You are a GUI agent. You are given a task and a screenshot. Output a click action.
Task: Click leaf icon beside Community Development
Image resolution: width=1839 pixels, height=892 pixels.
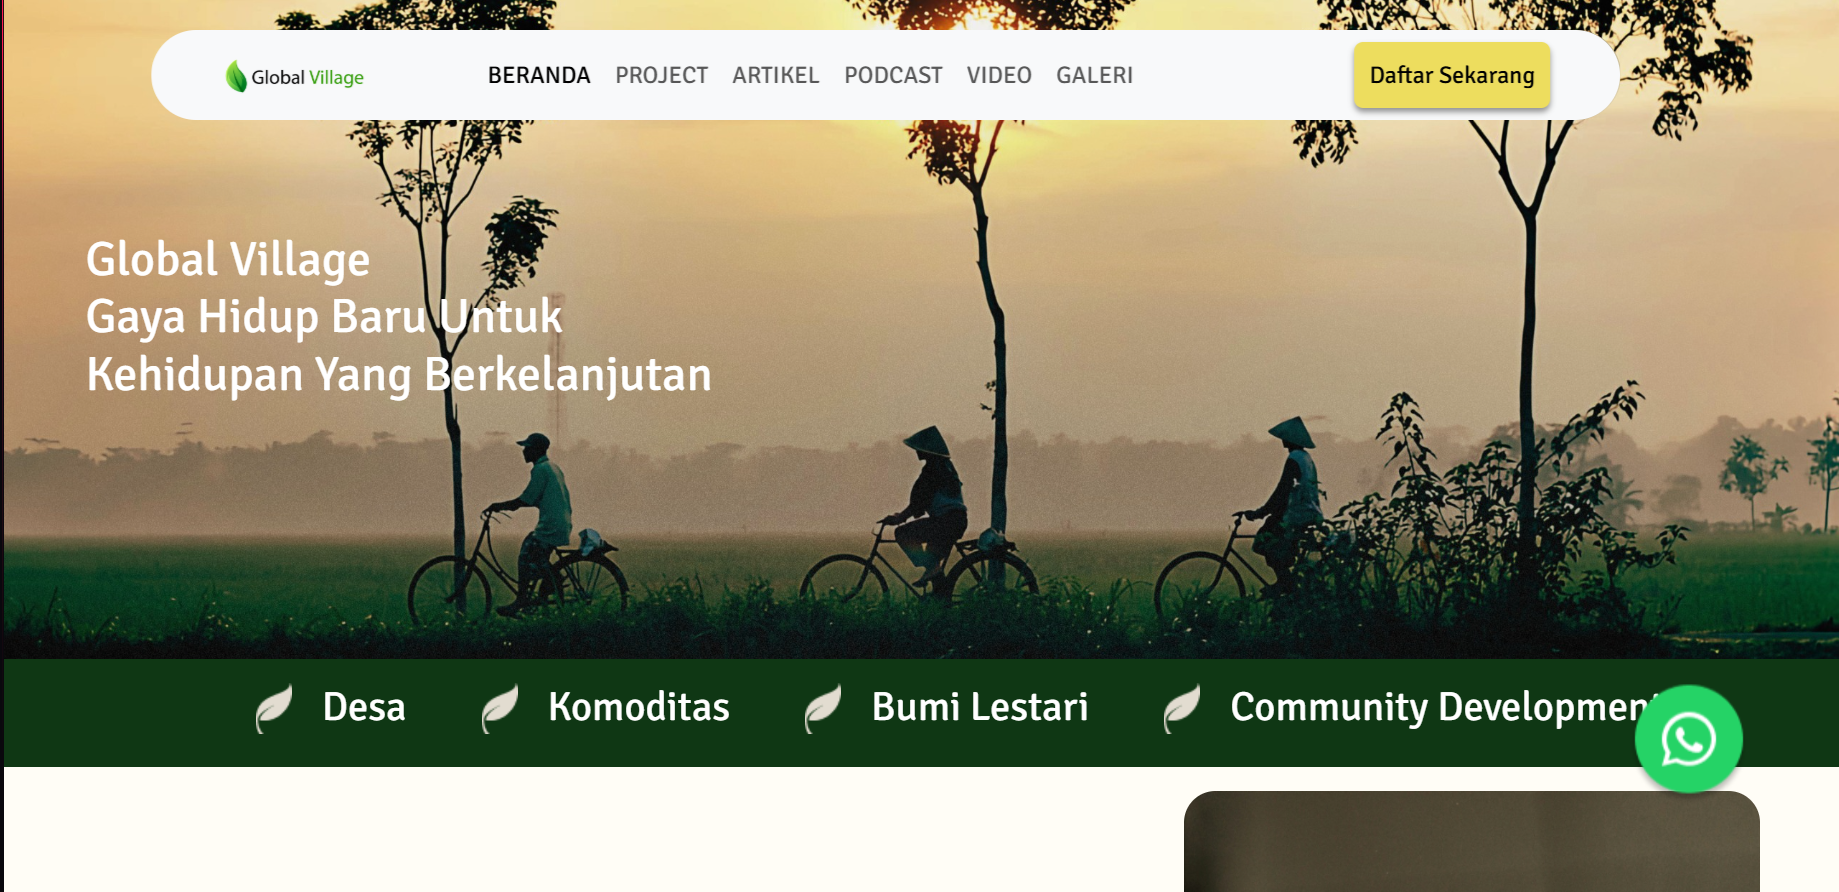point(1182,708)
